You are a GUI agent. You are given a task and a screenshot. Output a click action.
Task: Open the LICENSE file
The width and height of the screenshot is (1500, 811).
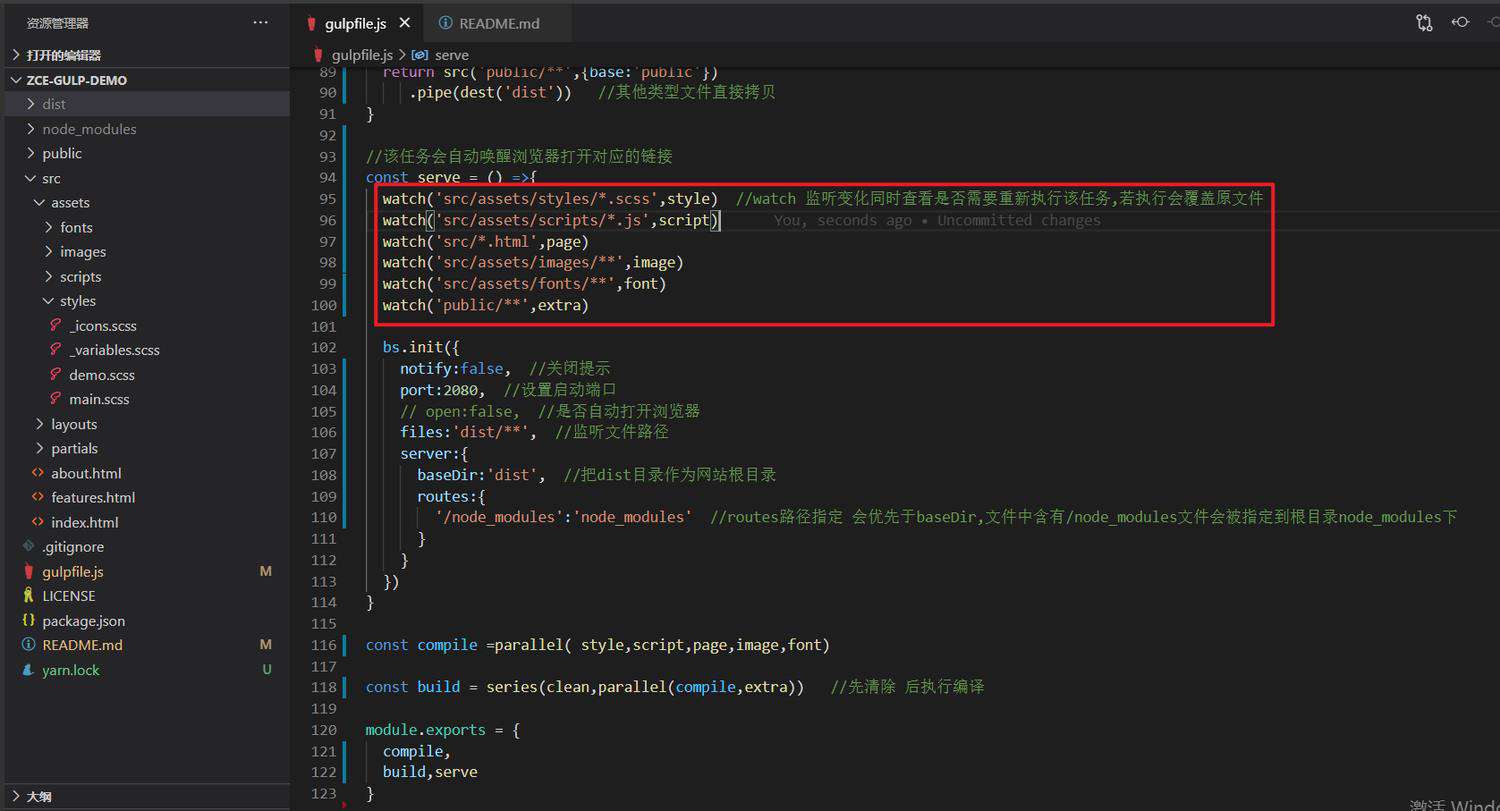click(147, 596)
